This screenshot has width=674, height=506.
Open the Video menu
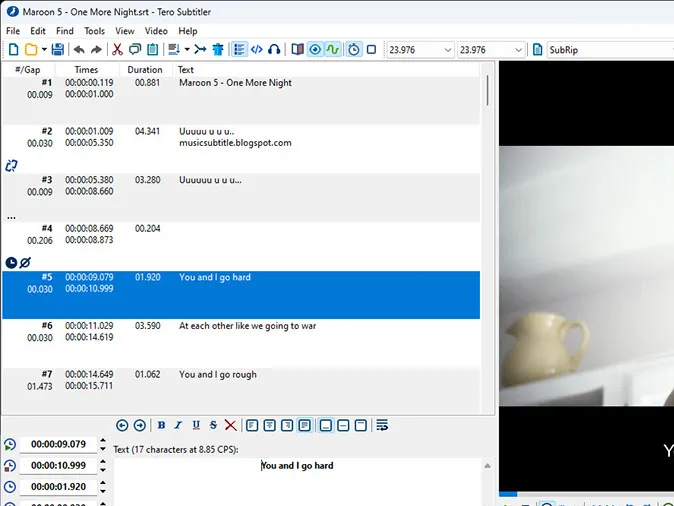[156, 31]
